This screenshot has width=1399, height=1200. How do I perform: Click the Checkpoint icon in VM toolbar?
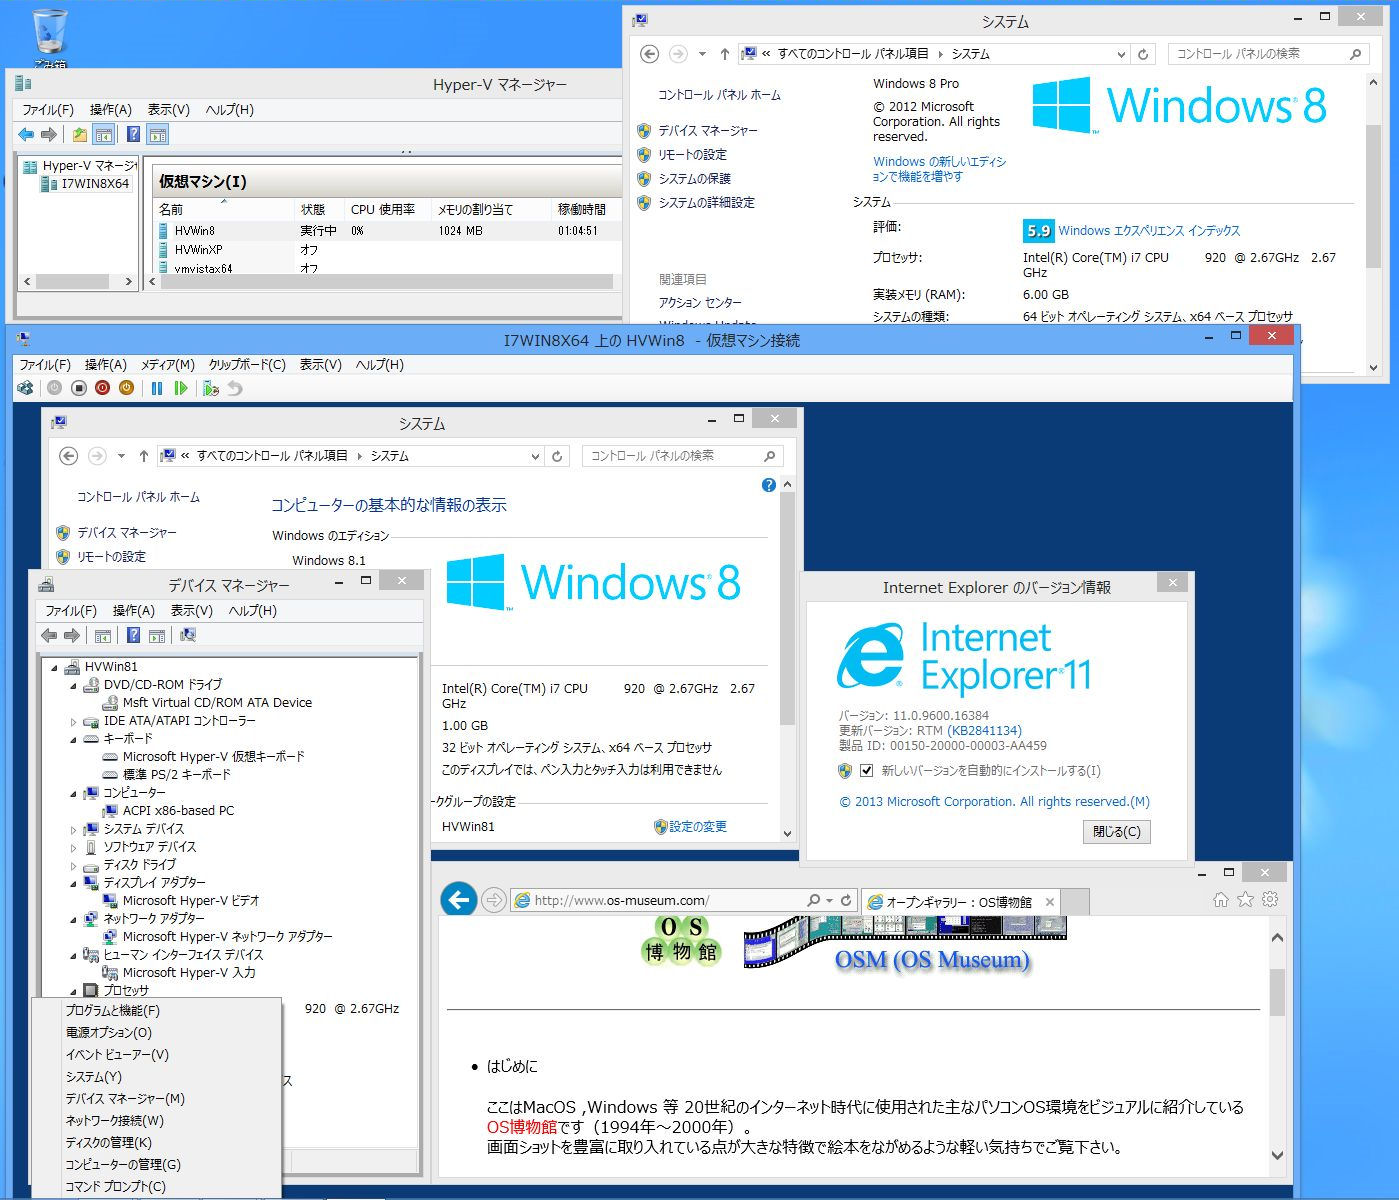210,388
